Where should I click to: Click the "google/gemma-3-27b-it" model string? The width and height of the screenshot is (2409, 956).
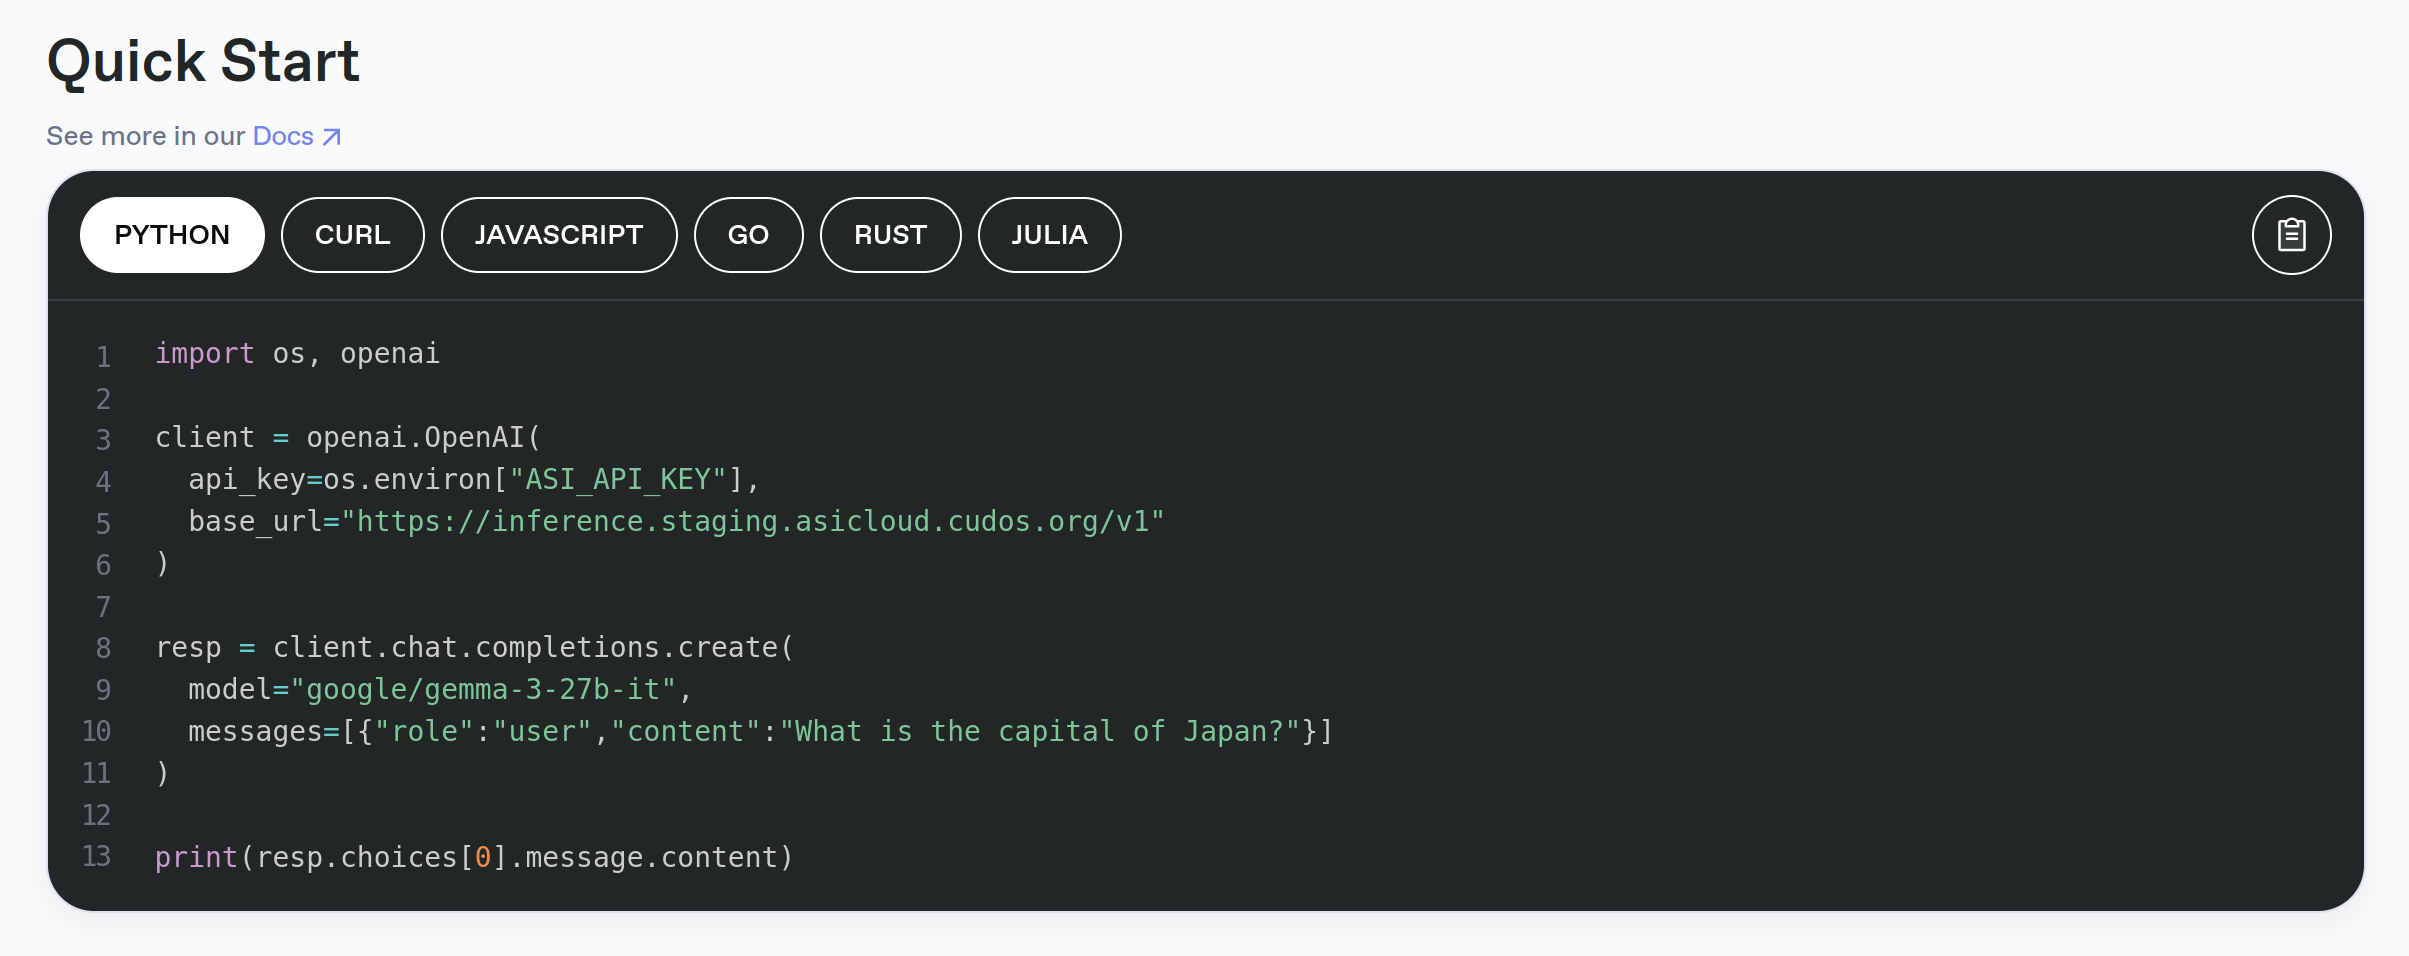pos(483,690)
